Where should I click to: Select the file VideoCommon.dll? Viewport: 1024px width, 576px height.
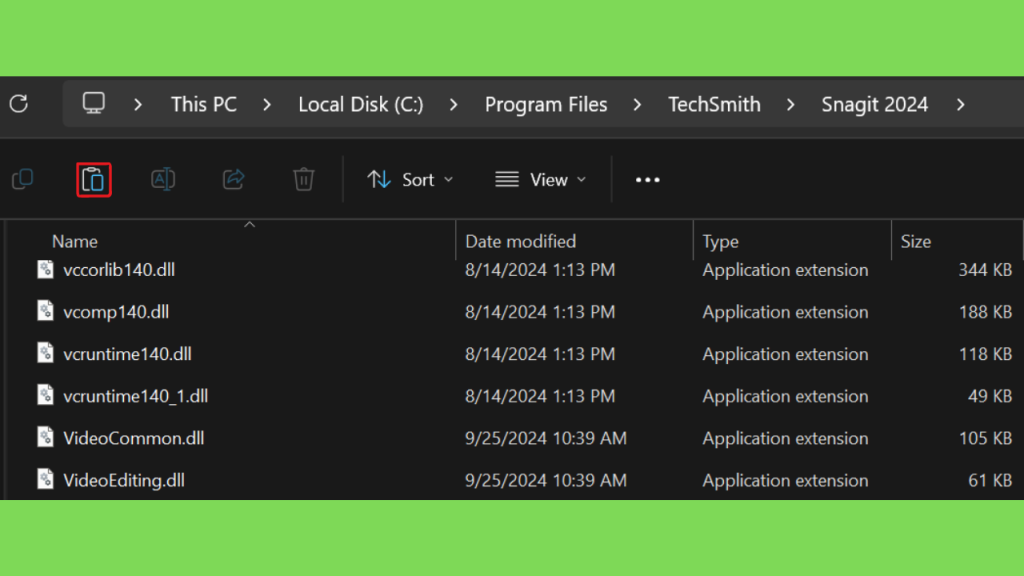pos(133,438)
